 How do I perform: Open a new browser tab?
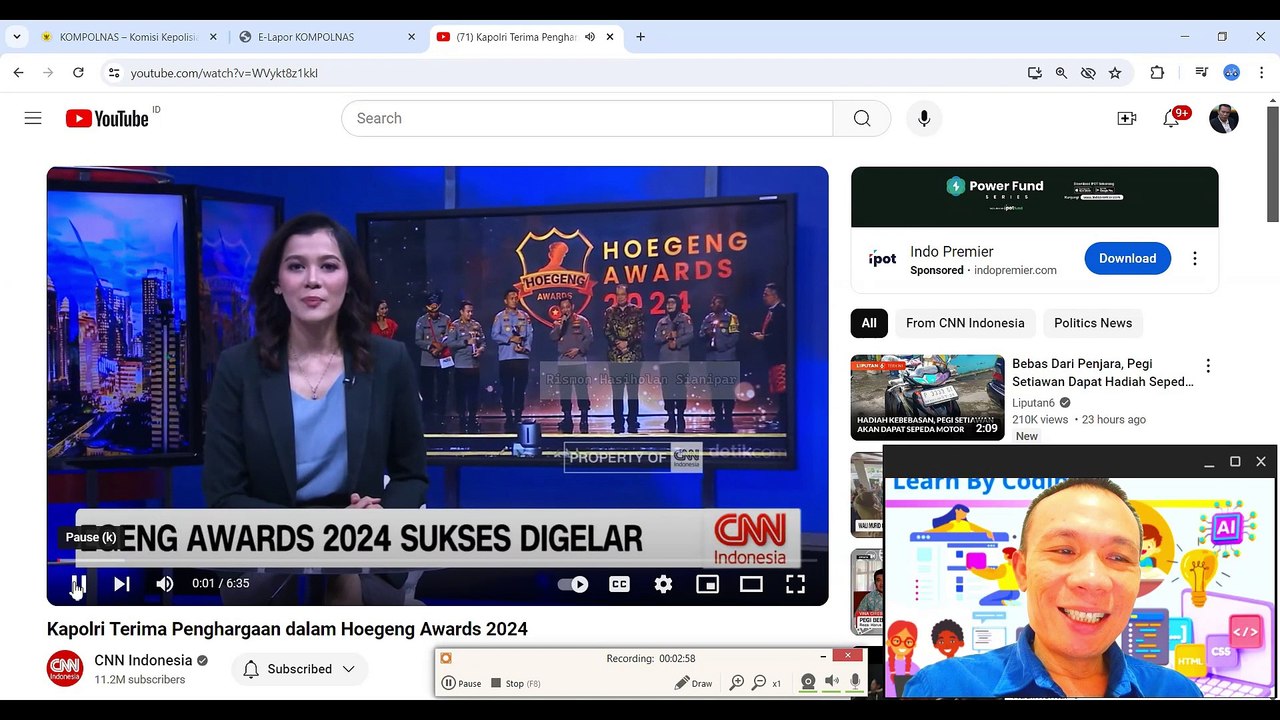point(640,37)
